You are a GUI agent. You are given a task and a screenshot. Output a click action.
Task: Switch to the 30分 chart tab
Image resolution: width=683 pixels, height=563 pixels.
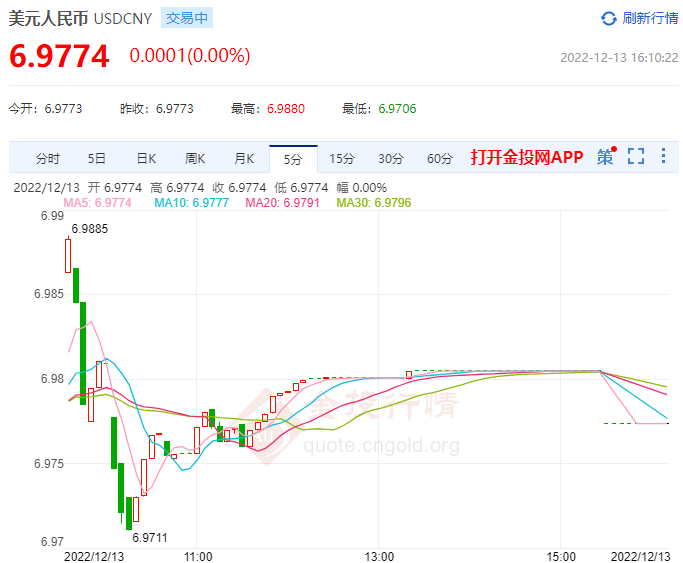391,158
